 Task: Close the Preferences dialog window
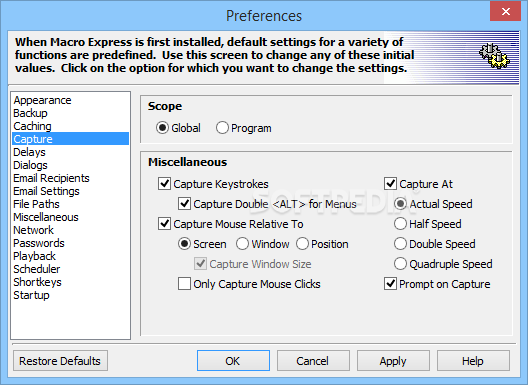point(505,11)
